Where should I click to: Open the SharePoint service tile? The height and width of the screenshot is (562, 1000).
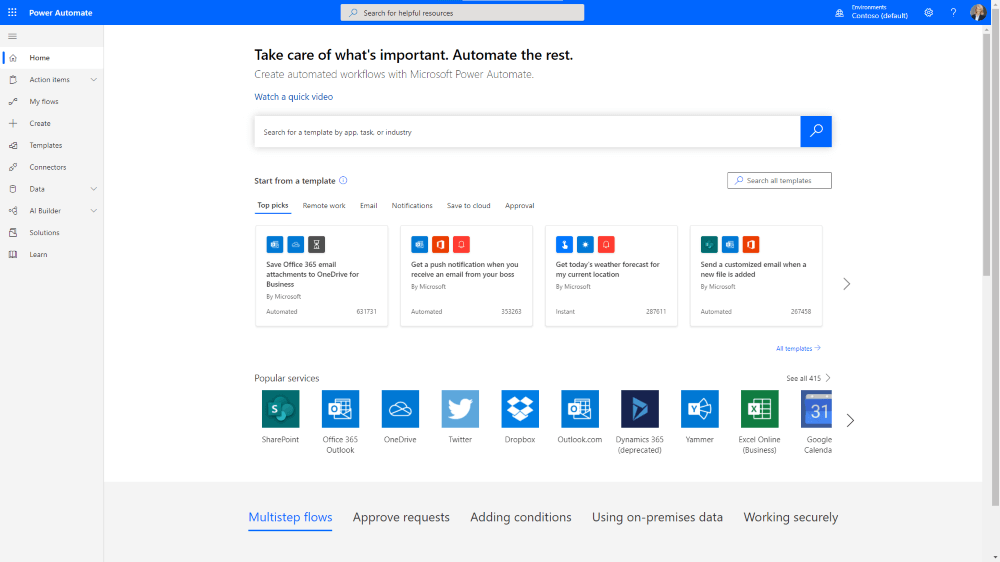(280, 409)
